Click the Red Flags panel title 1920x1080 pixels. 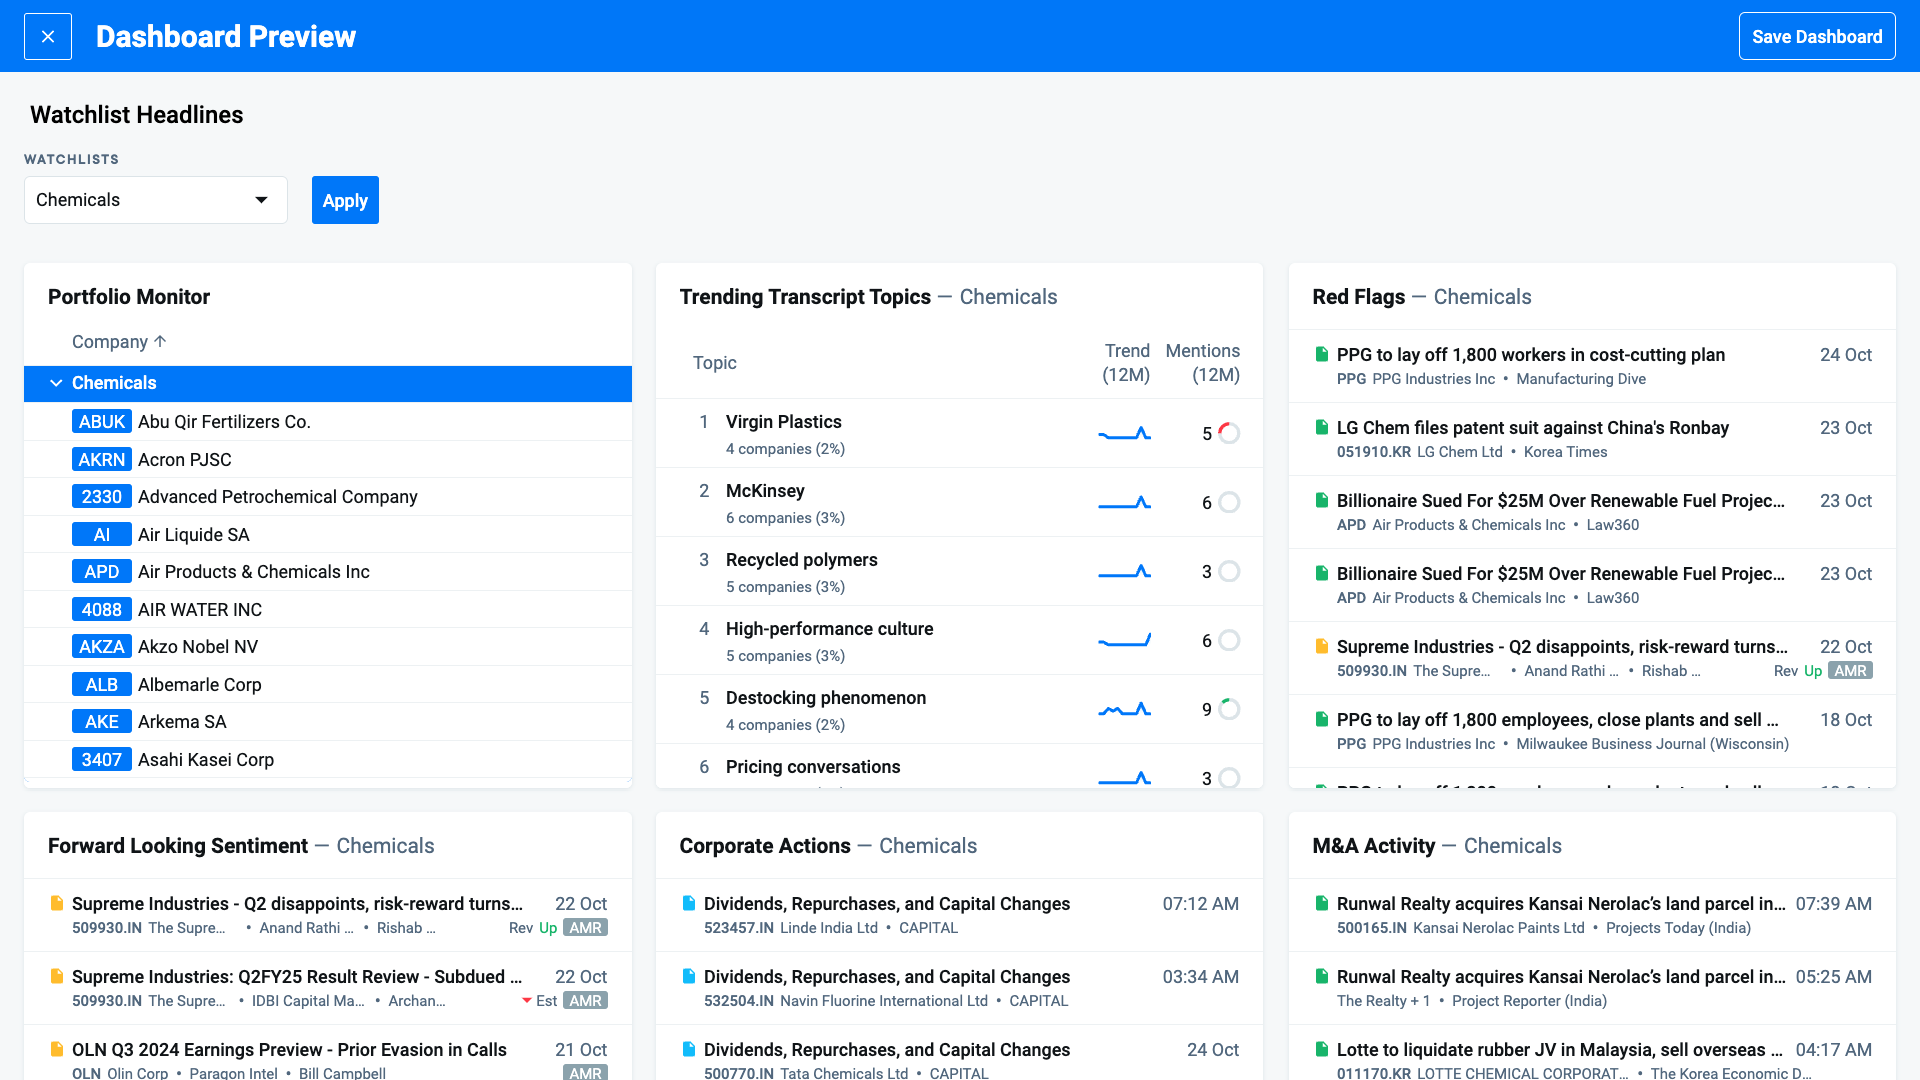1358,297
